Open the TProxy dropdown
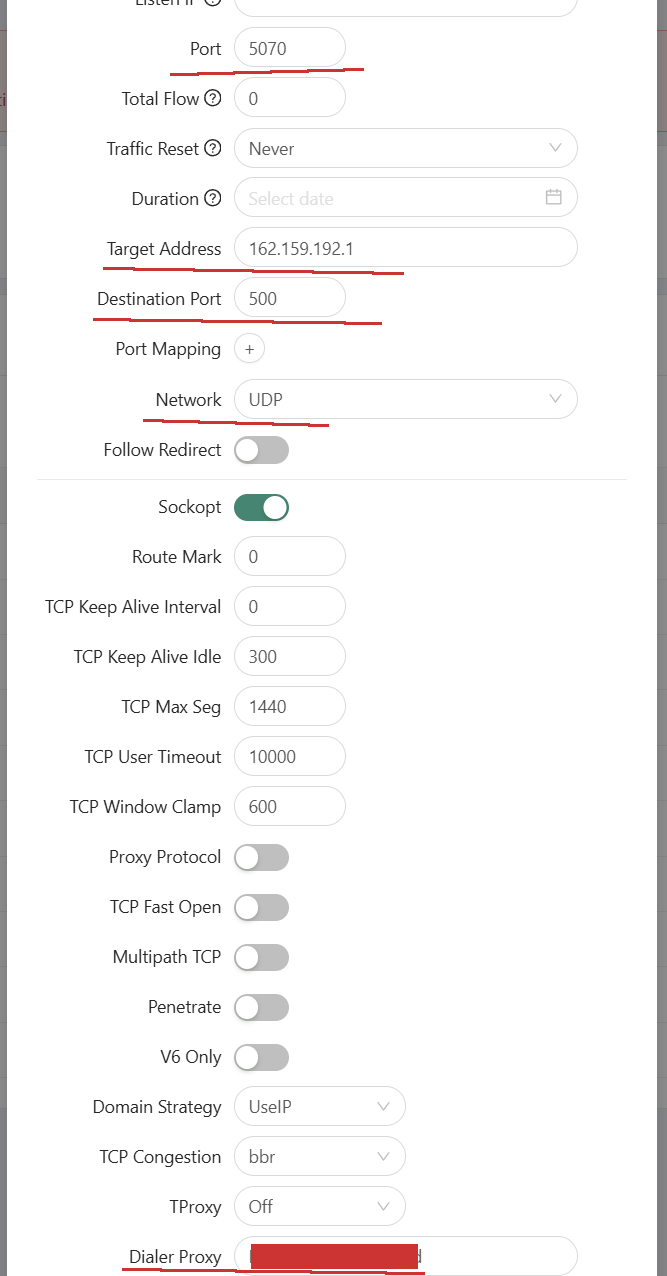This screenshot has height=1276, width=667. click(319, 1207)
